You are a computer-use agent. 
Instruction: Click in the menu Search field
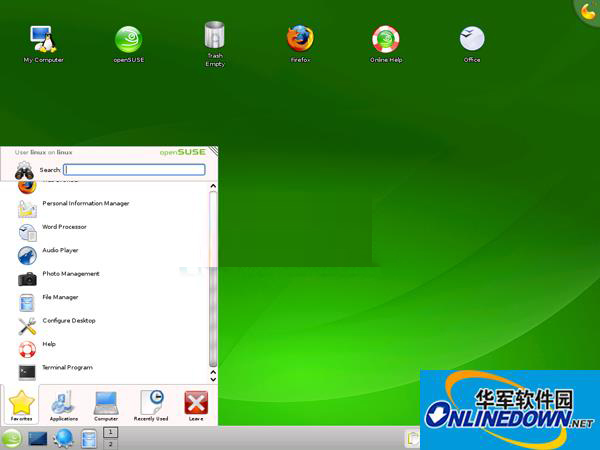pos(135,170)
